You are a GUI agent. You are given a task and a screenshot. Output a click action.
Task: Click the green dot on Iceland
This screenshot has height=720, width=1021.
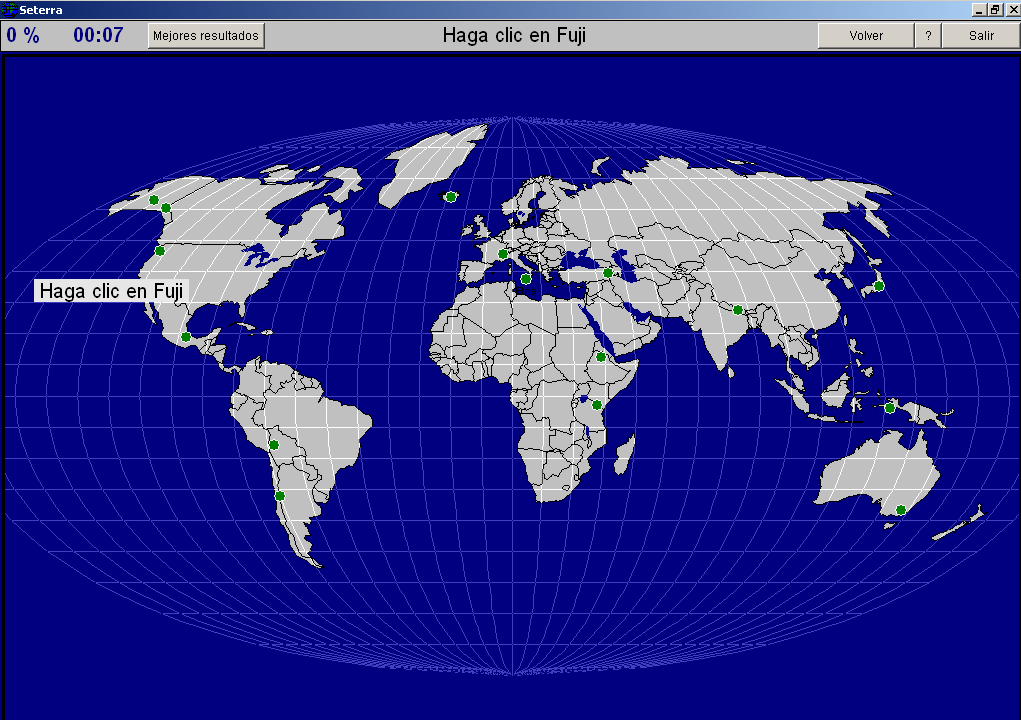click(451, 197)
